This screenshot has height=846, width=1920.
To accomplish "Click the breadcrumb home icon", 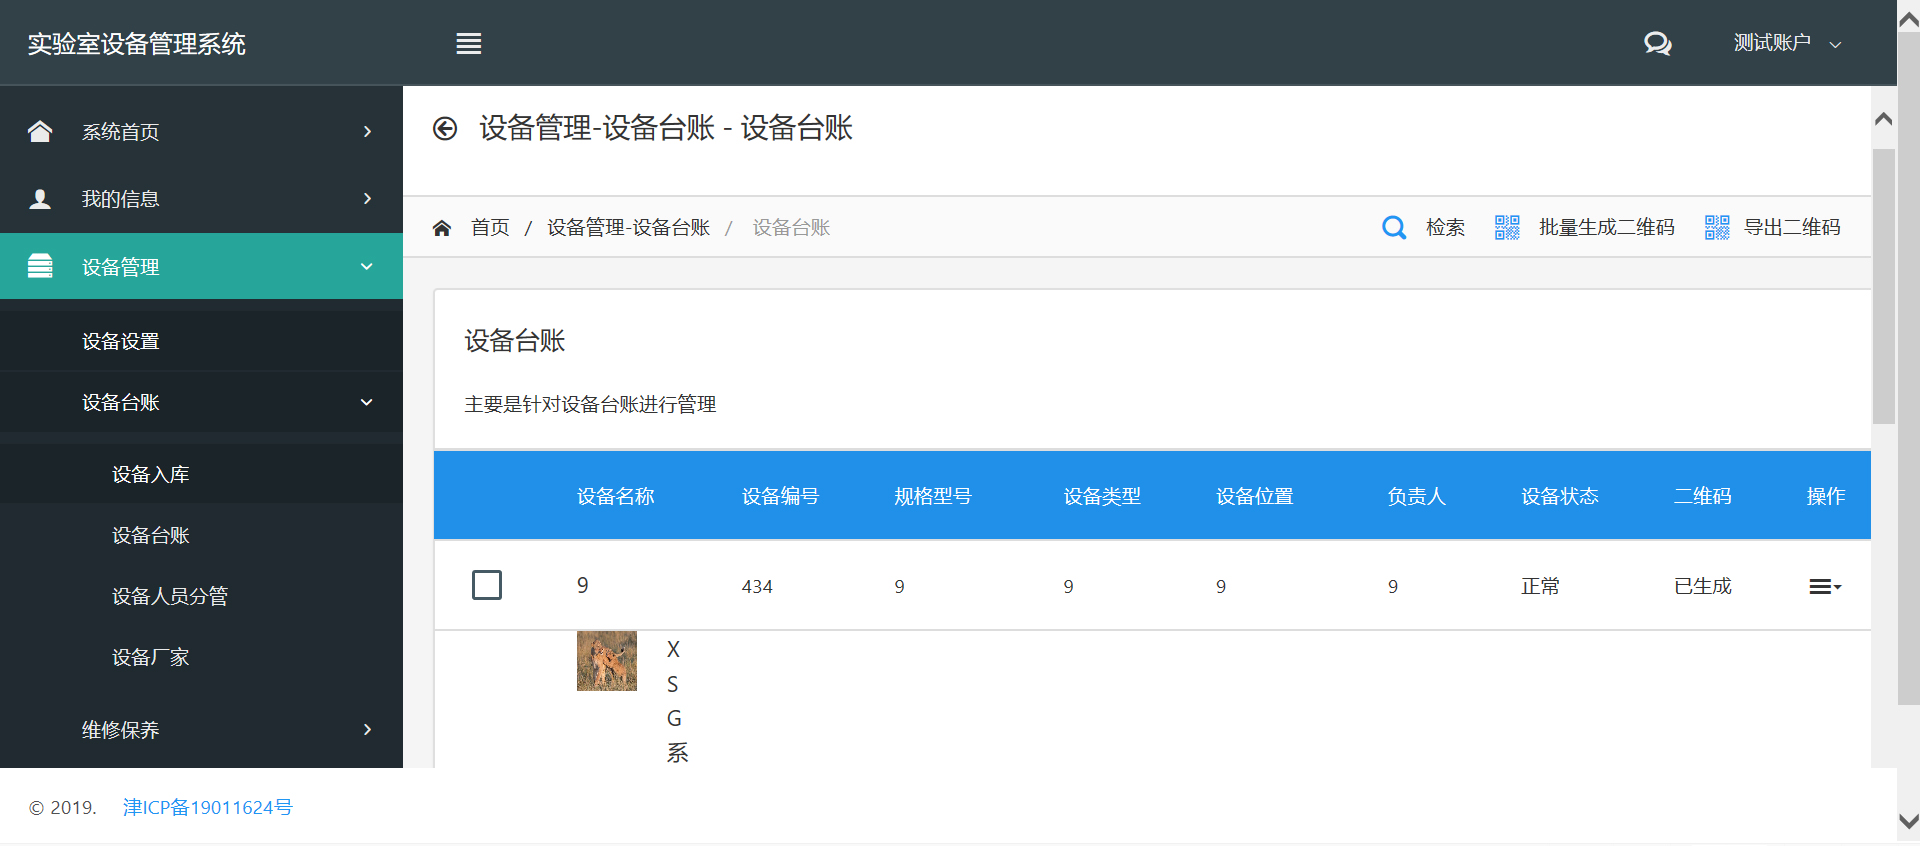I will click(442, 228).
